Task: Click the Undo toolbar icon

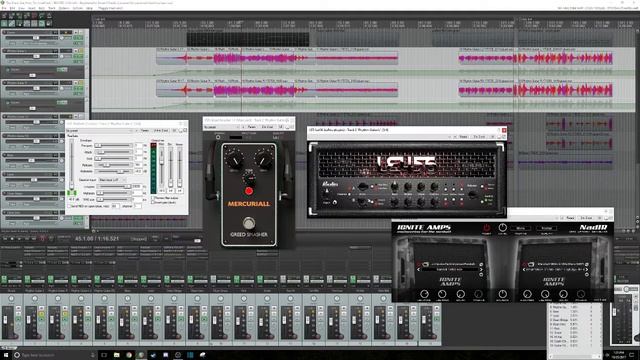Action: (34, 16)
